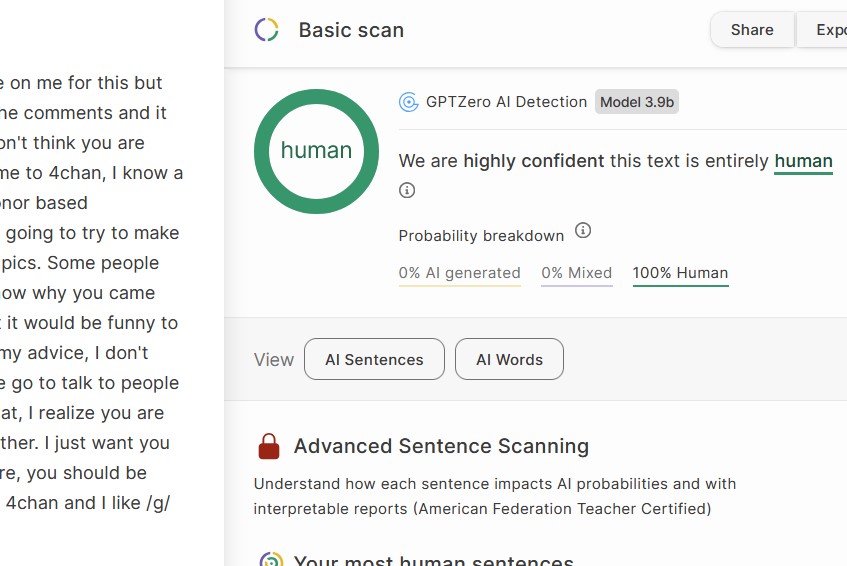
Task: Click the info icon below confidence statement
Action: click(x=407, y=190)
